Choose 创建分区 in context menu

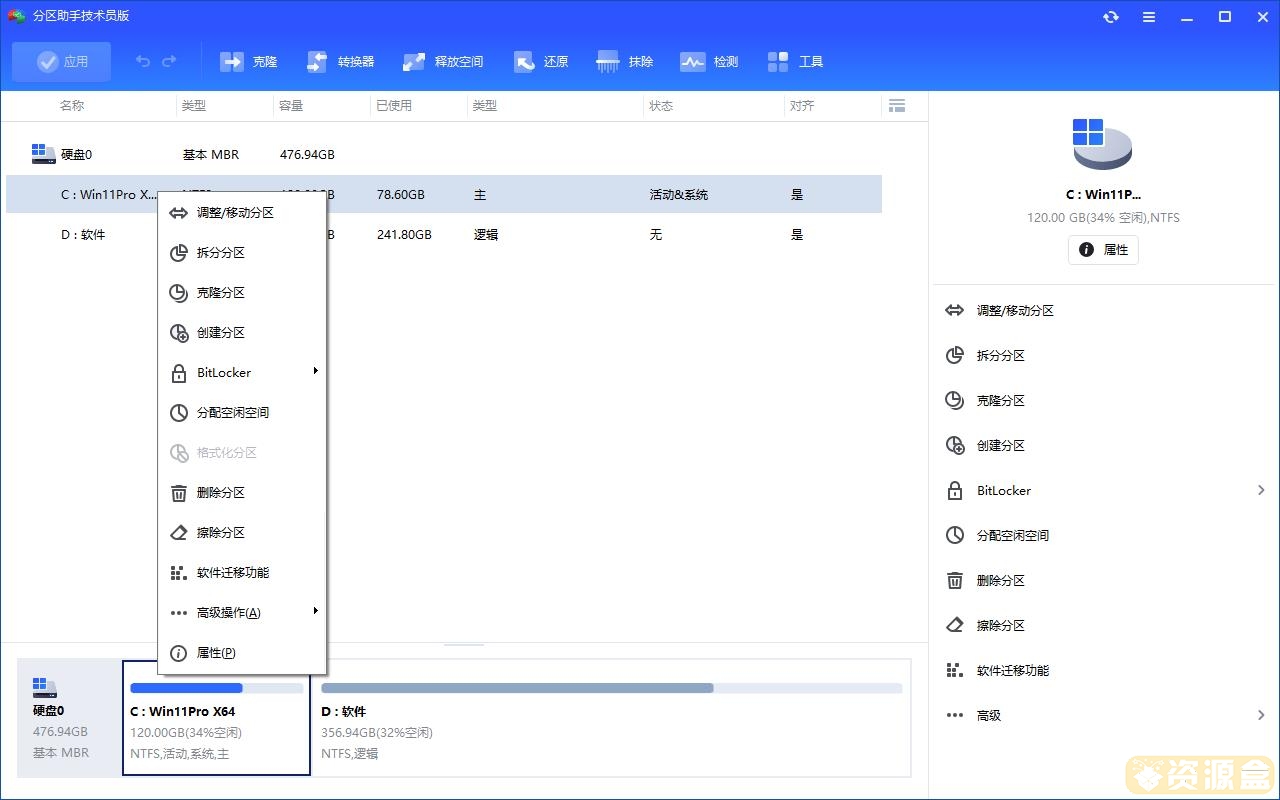pos(242,332)
